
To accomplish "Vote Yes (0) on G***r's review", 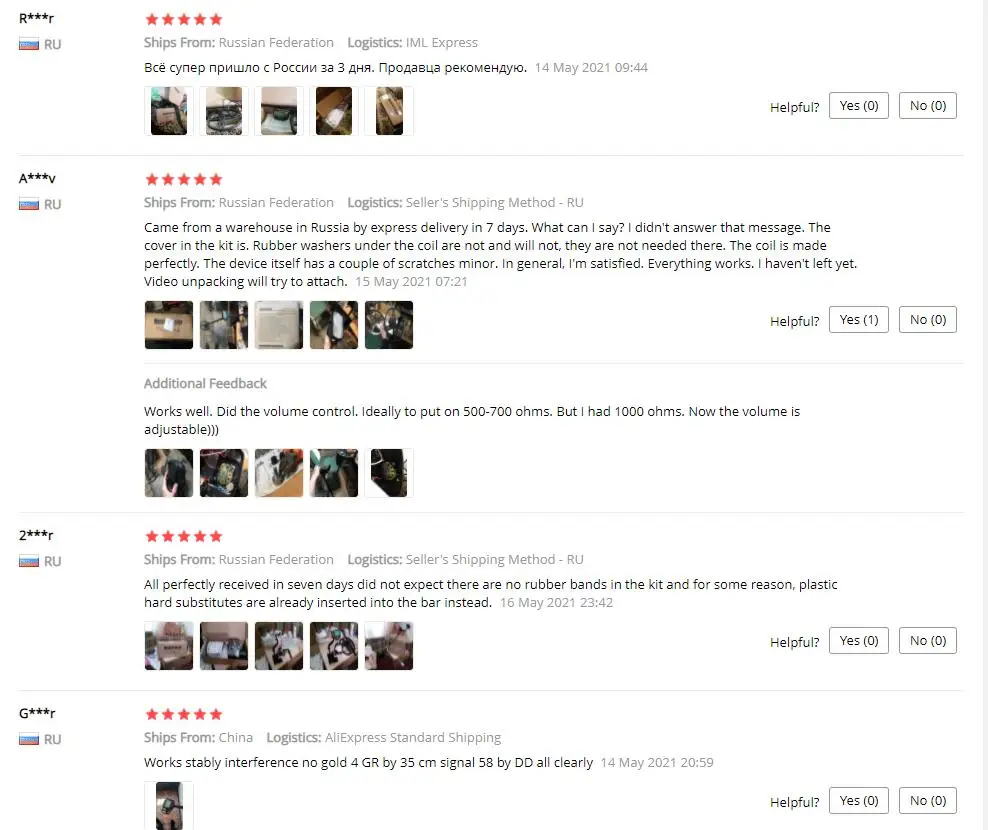I will pyautogui.click(x=858, y=800).
